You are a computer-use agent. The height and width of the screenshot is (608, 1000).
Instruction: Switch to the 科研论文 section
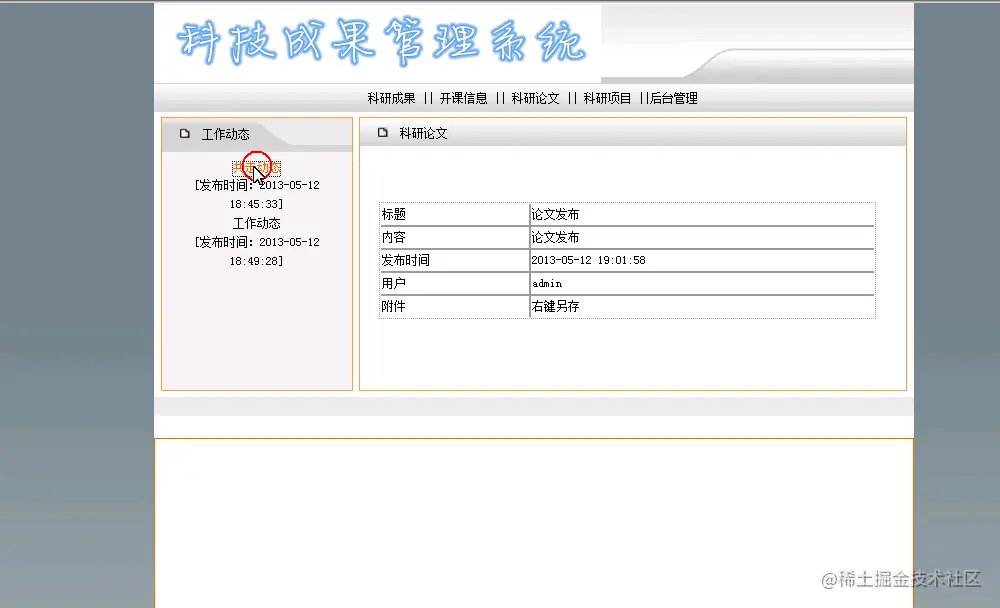pos(536,97)
